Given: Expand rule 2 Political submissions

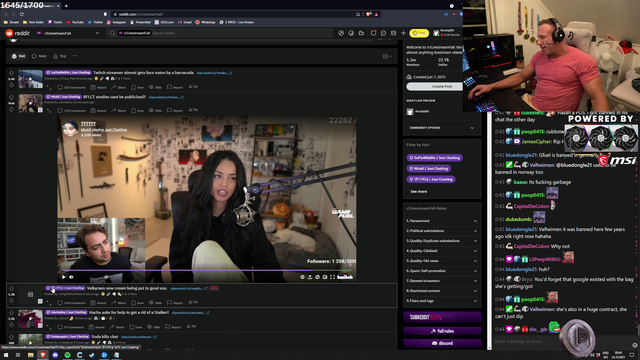Looking at the screenshot, I should (442, 231).
